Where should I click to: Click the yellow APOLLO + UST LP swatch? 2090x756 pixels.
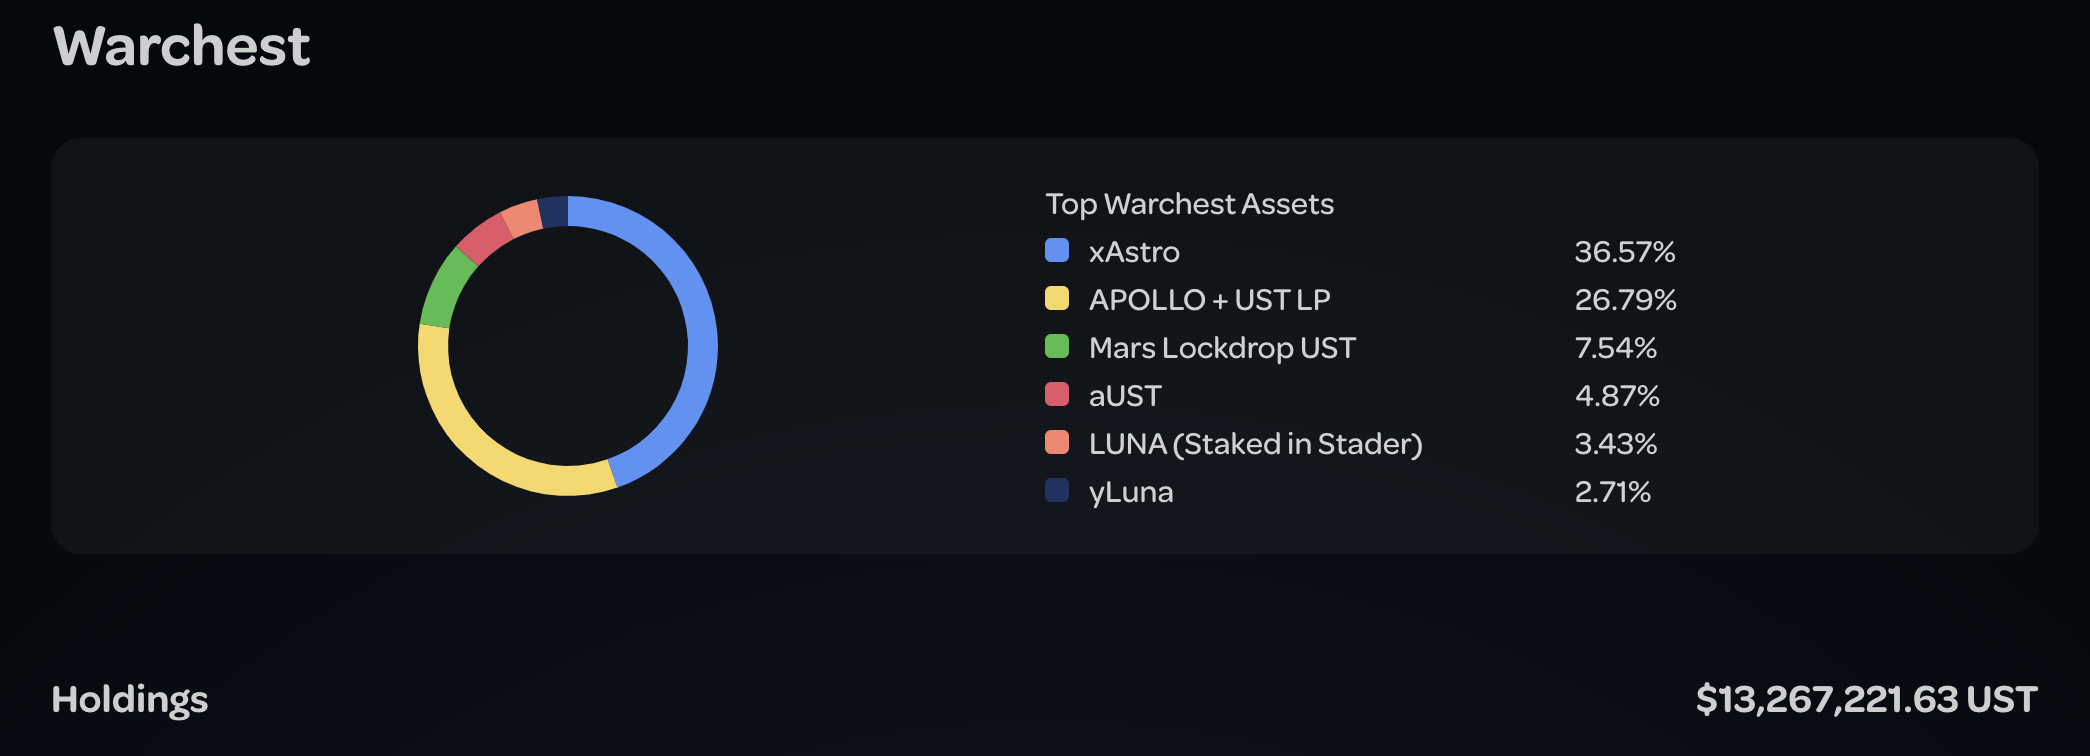coord(1057,298)
